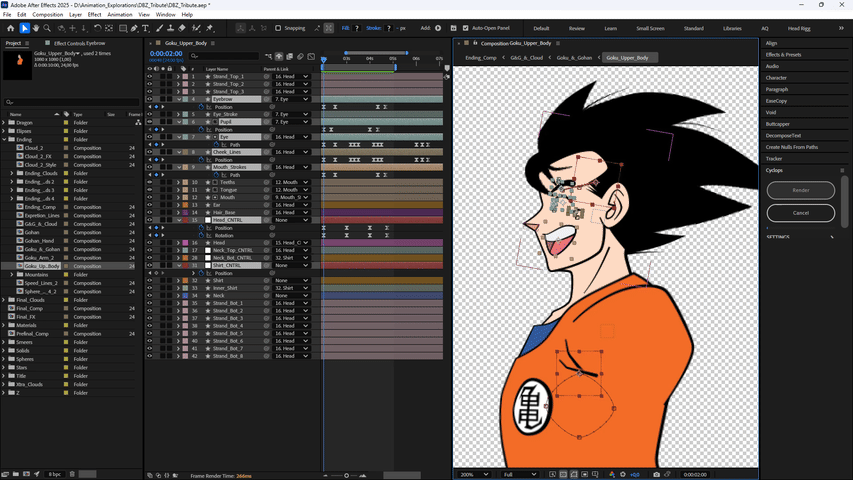The width and height of the screenshot is (853, 480).
Task: Click the Cyclops Render button
Action: point(800,190)
